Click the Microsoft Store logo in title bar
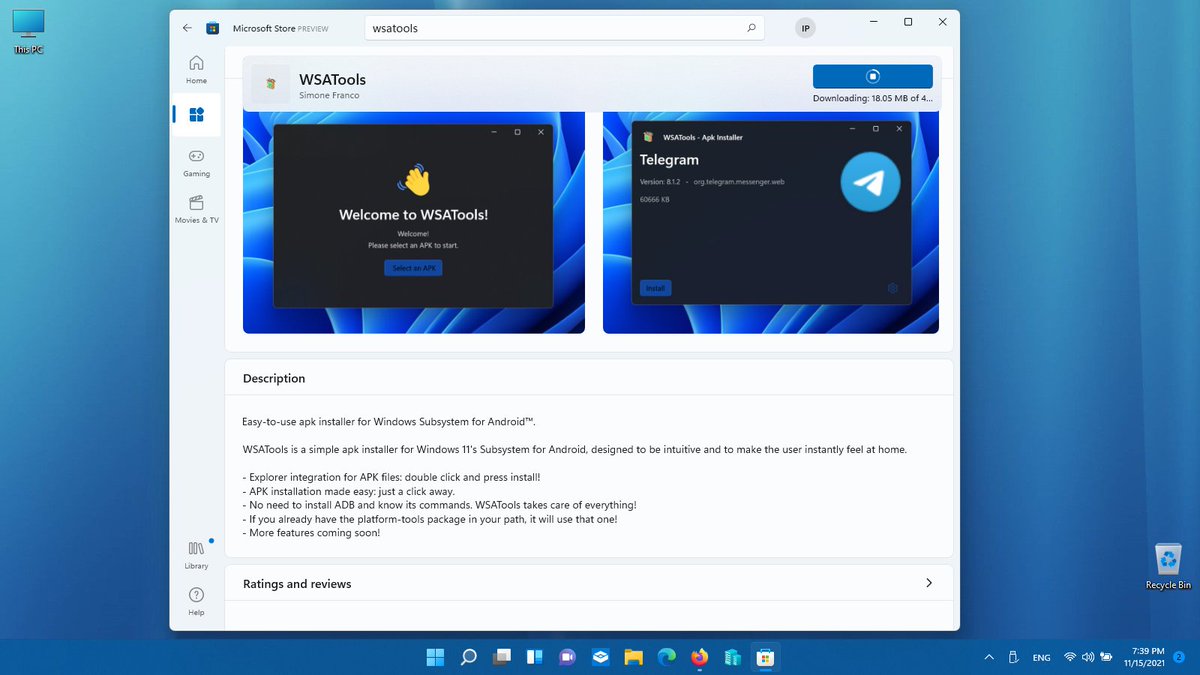The image size is (1200, 675). click(212, 28)
